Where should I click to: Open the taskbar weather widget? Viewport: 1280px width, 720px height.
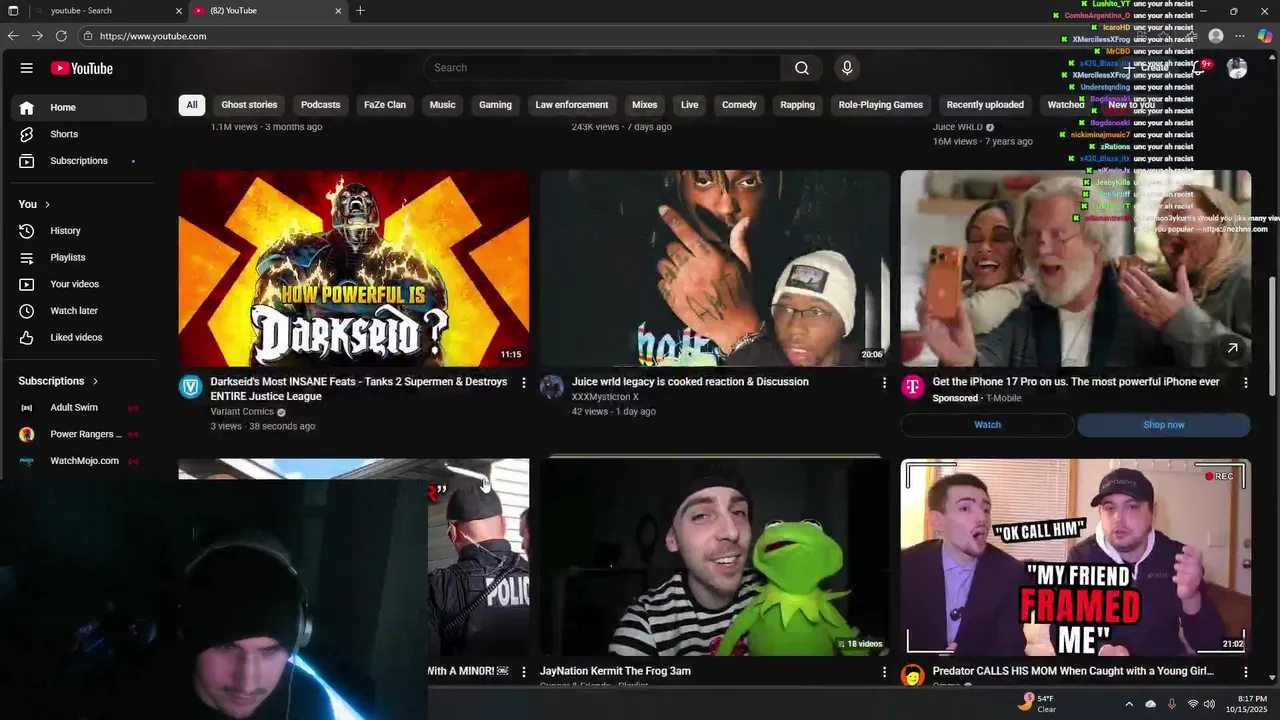[x=1038, y=703]
